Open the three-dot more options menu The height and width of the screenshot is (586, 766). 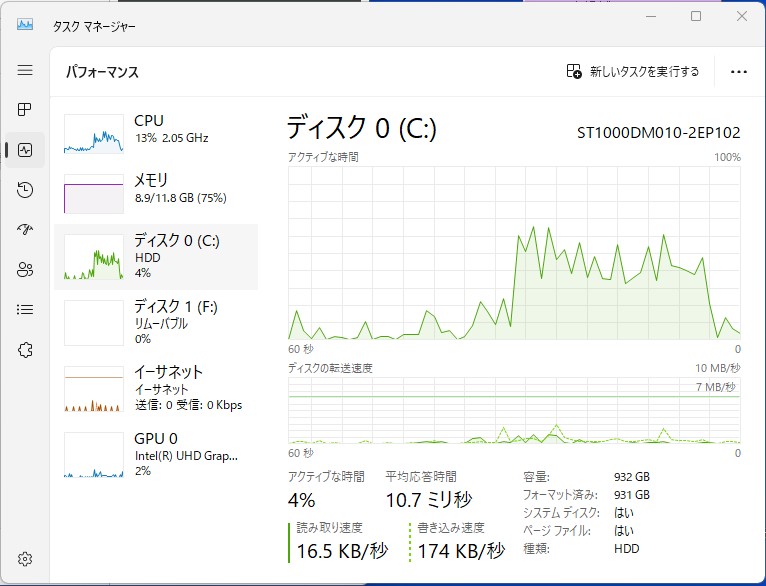pyautogui.click(x=739, y=72)
